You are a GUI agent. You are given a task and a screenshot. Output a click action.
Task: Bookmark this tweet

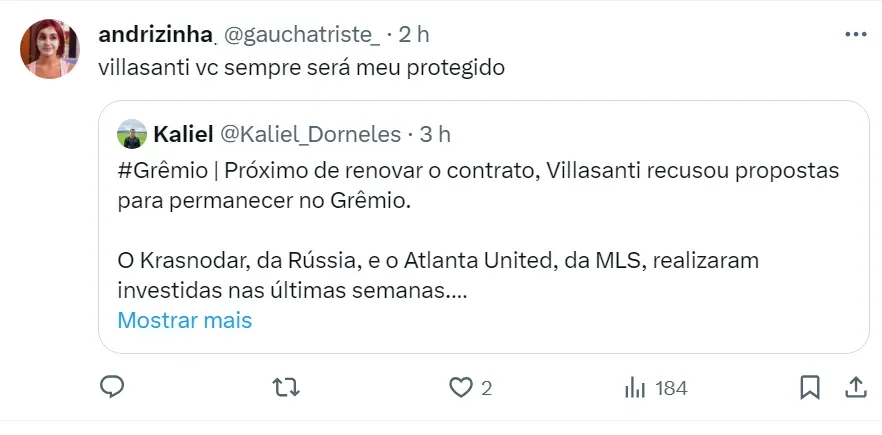point(810,387)
